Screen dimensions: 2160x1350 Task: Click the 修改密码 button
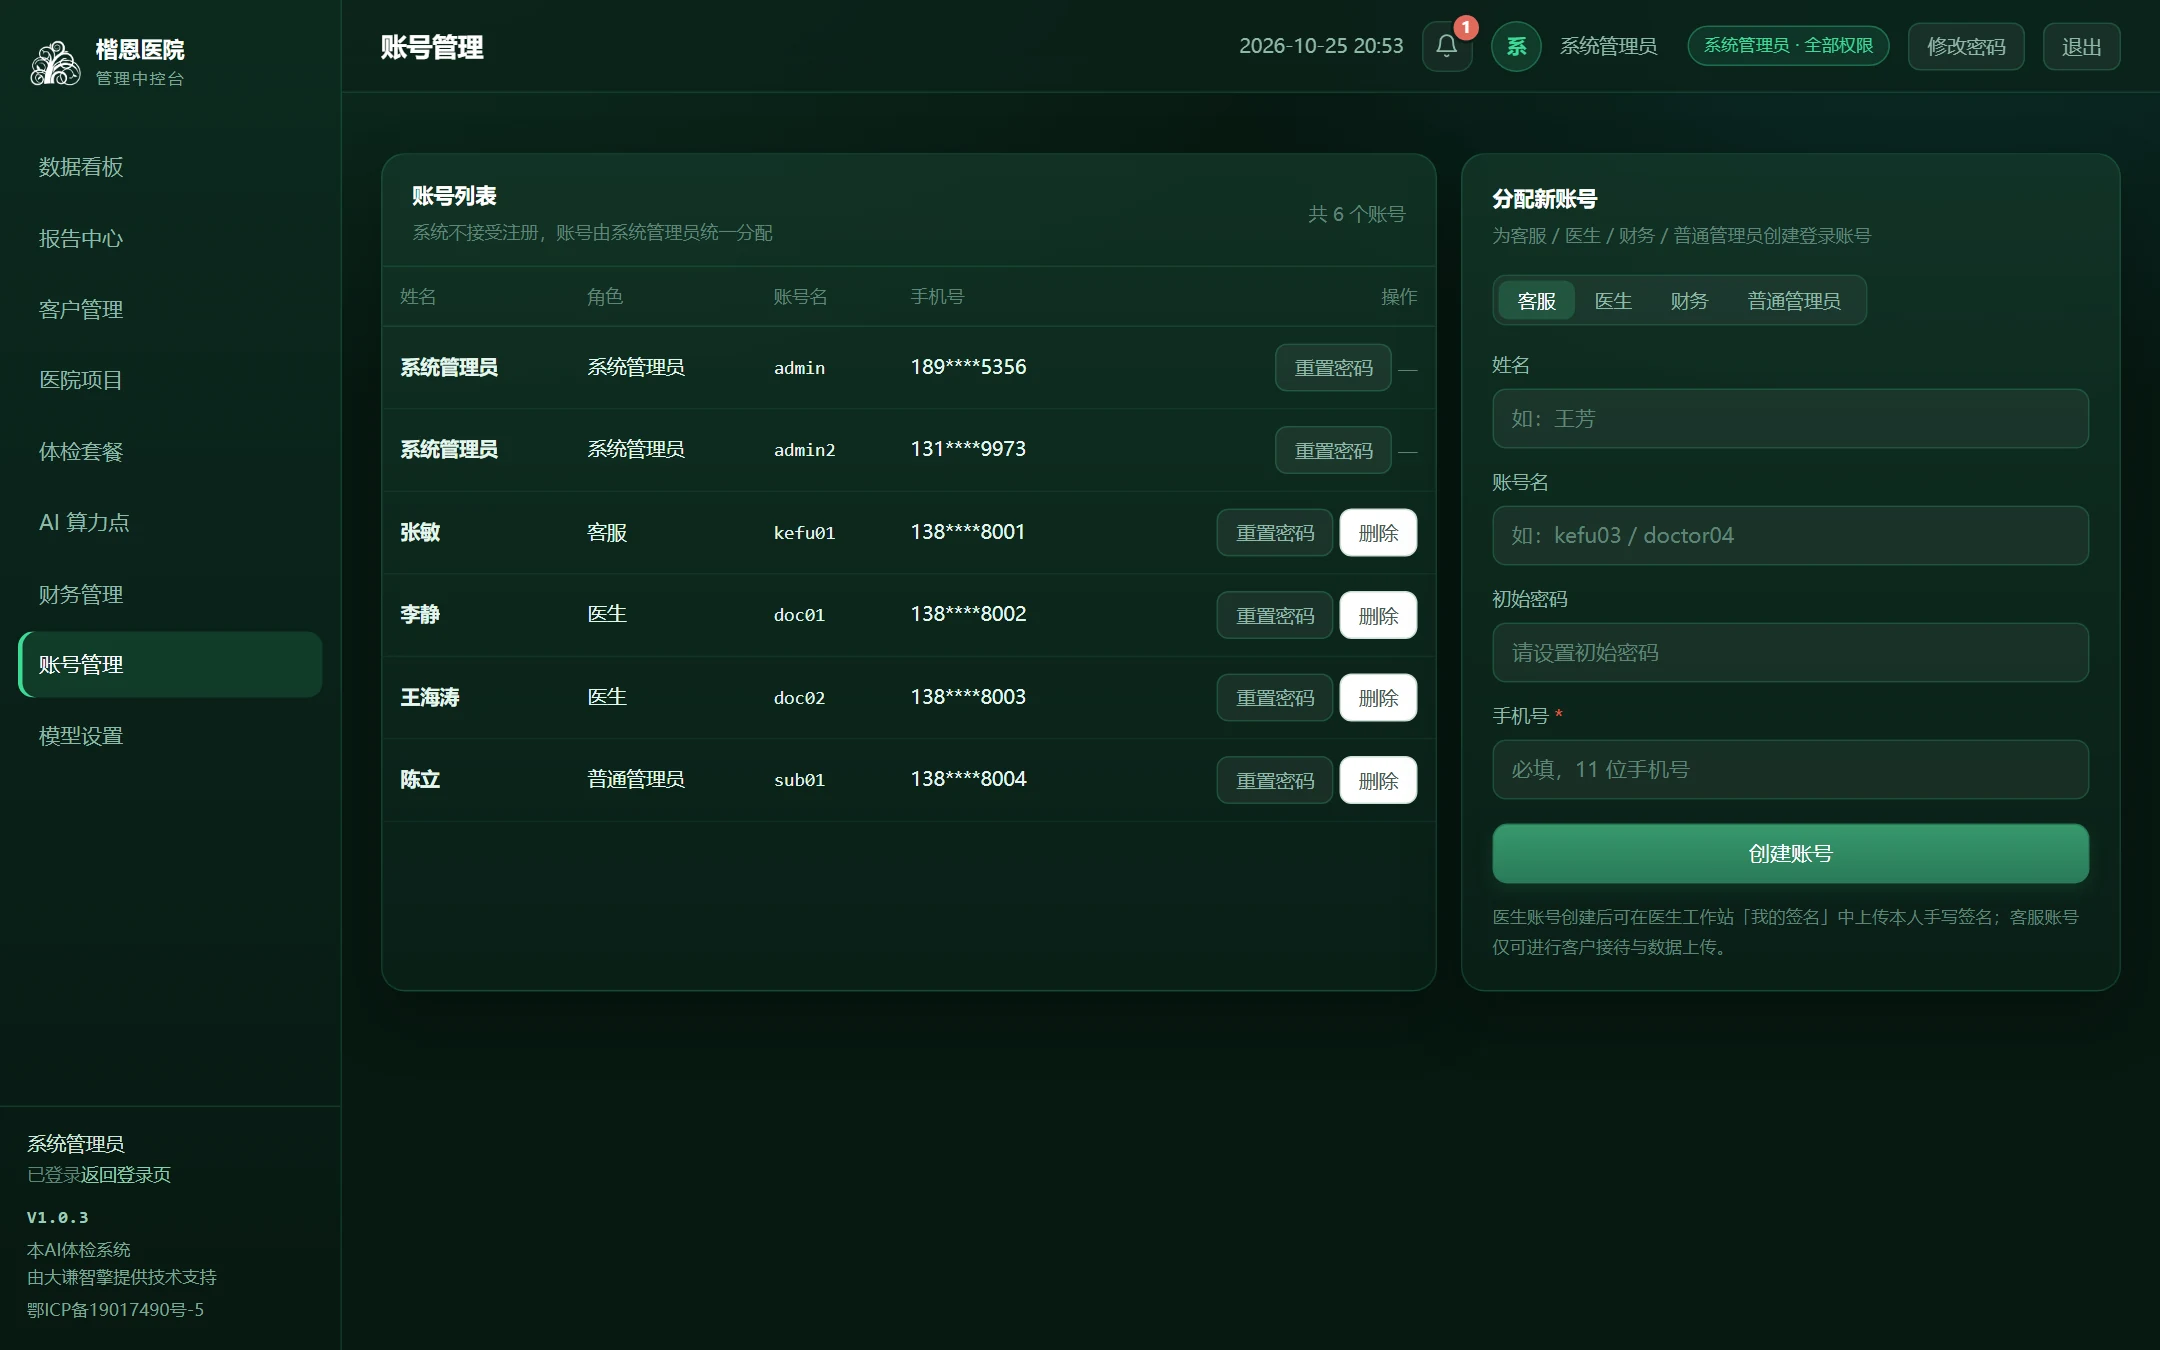[x=1965, y=47]
